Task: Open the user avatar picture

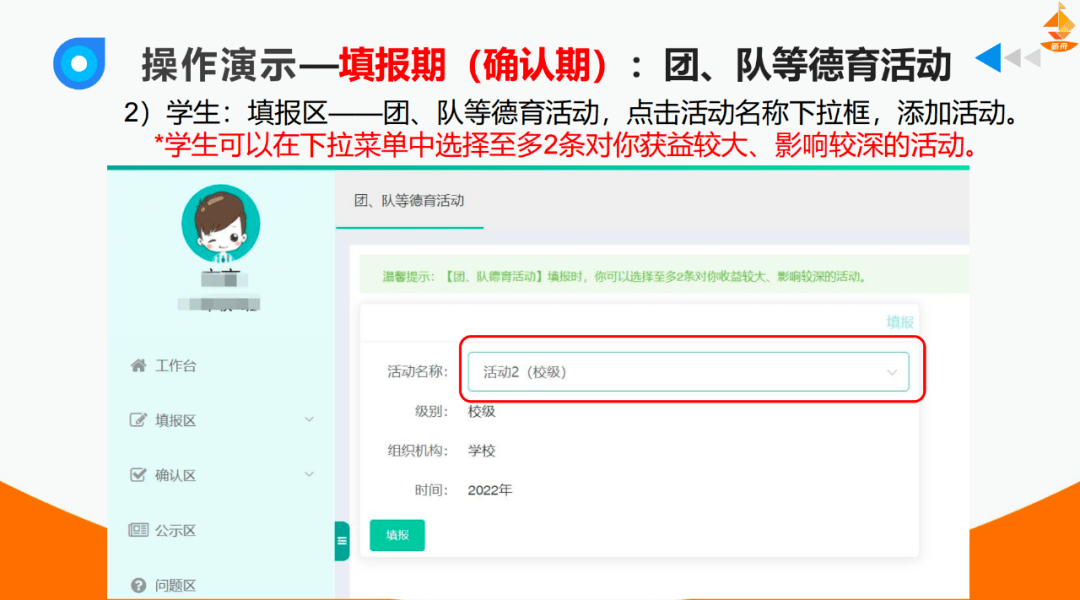Action: [x=220, y=224]
